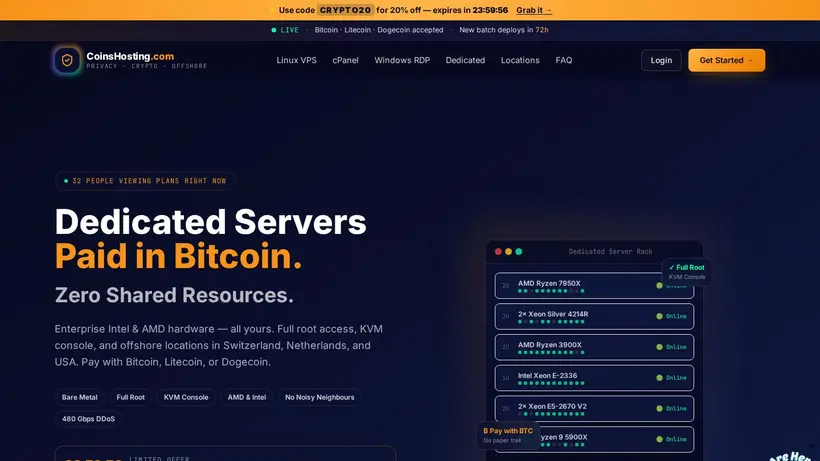Select the Full Root feature tag
The height and width of the screenshot is (461, 820).
point(130,397)
